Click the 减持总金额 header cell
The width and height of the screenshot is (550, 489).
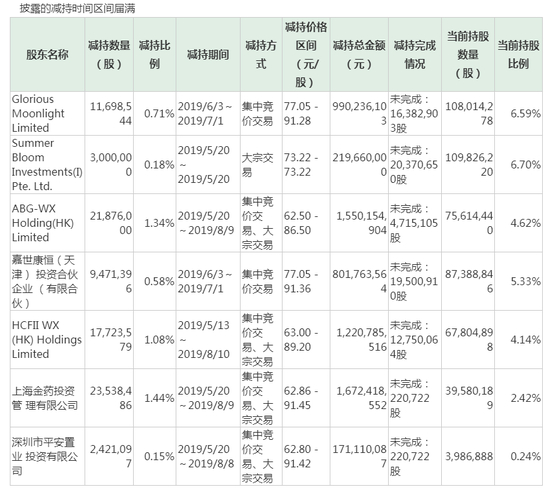359,55
